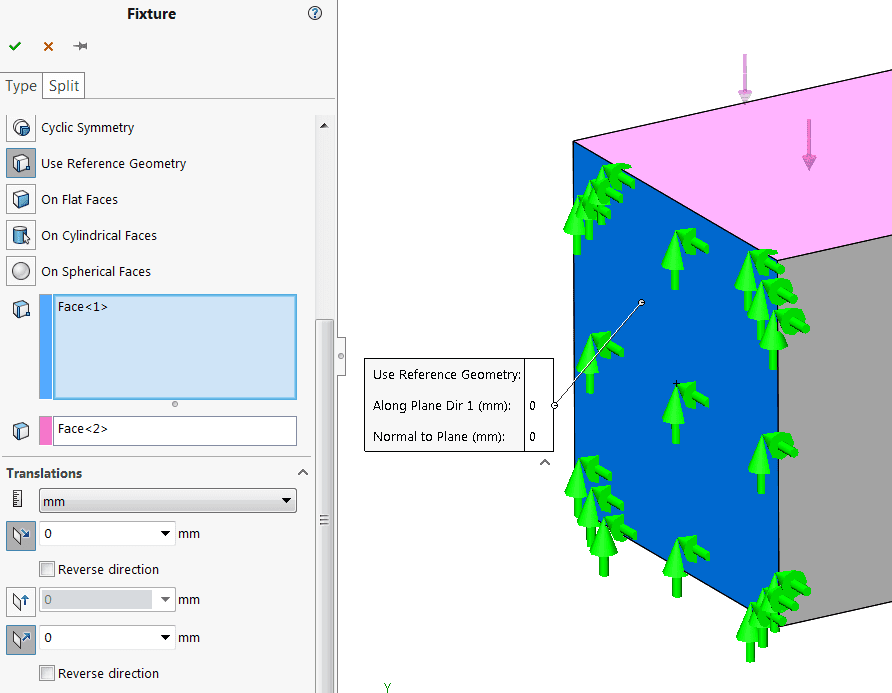Click the pink swatch beside Face<2> field
892x693 pixels.
pos(46,431)
